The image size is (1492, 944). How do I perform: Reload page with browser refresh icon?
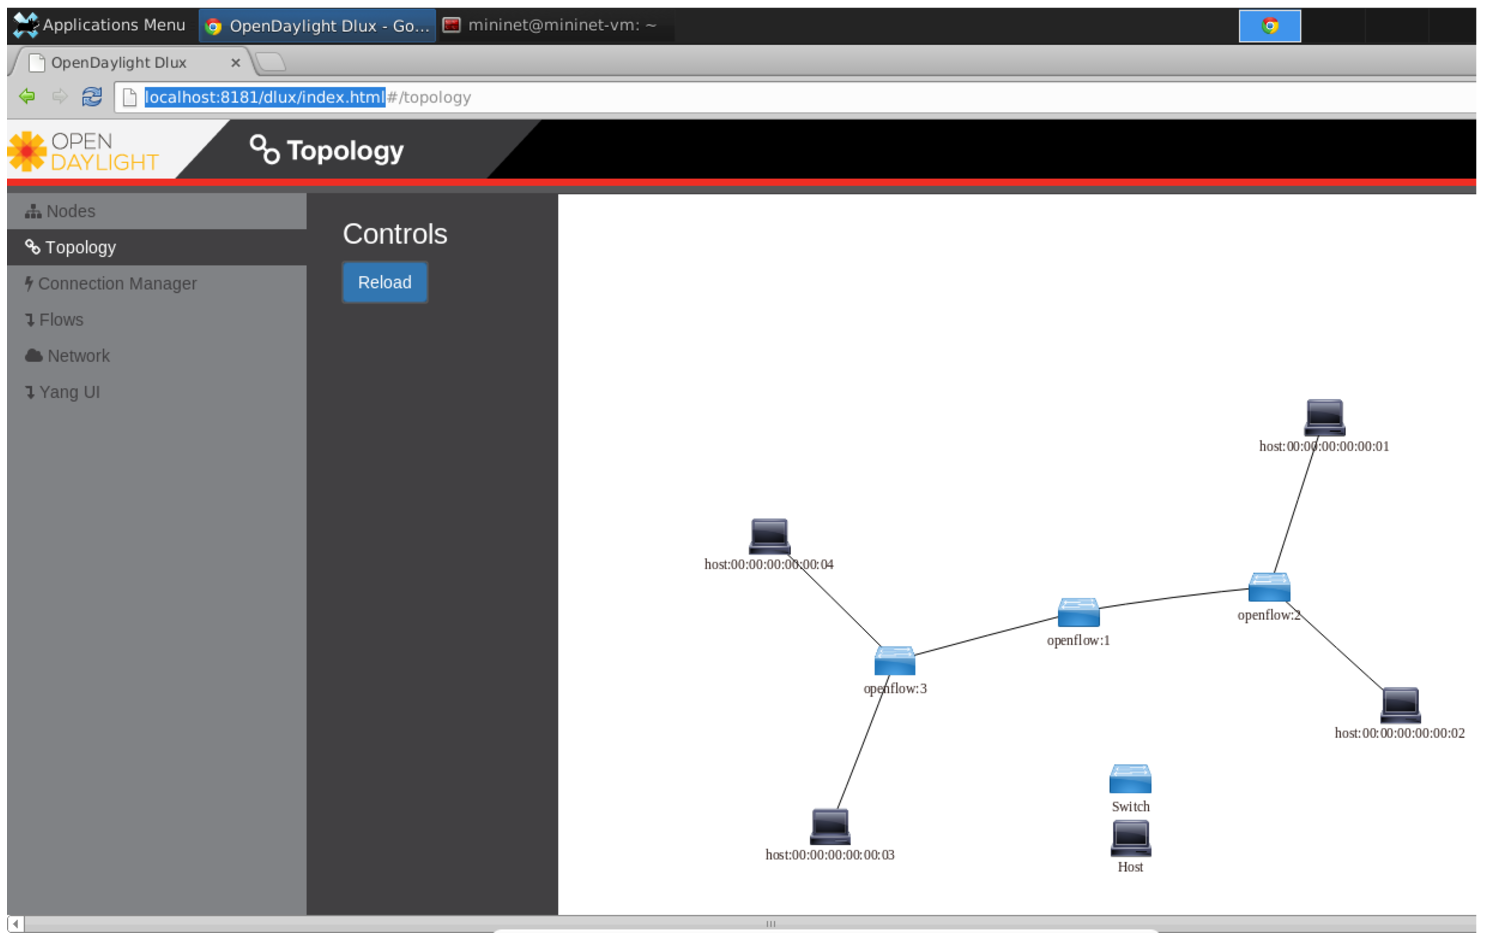(92, 97)
